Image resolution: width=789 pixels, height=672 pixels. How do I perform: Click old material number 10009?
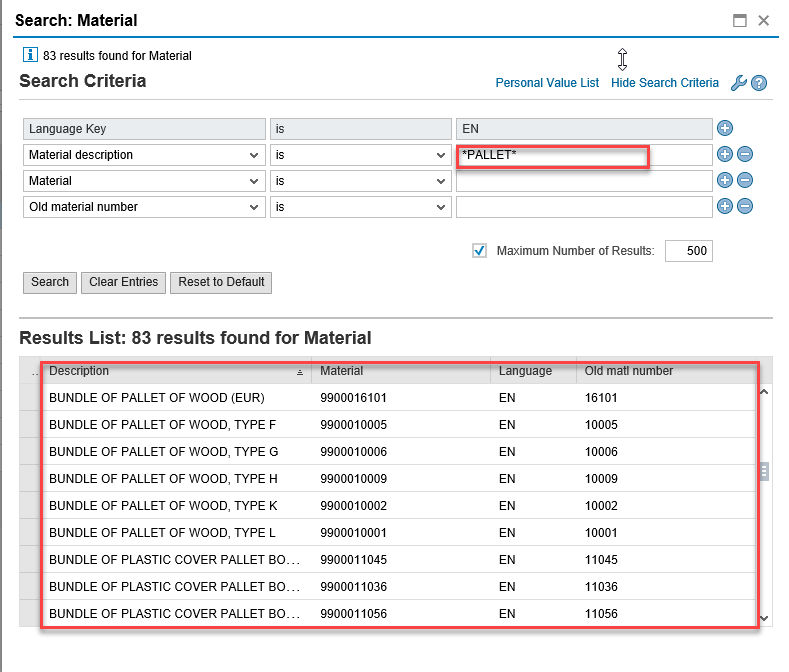click(601, 479)
